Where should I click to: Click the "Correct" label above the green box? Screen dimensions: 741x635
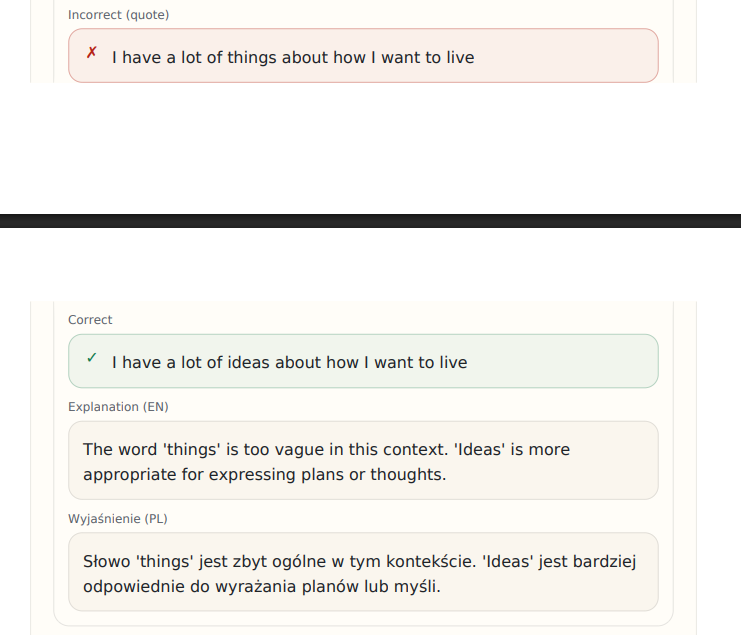(90, 320)
